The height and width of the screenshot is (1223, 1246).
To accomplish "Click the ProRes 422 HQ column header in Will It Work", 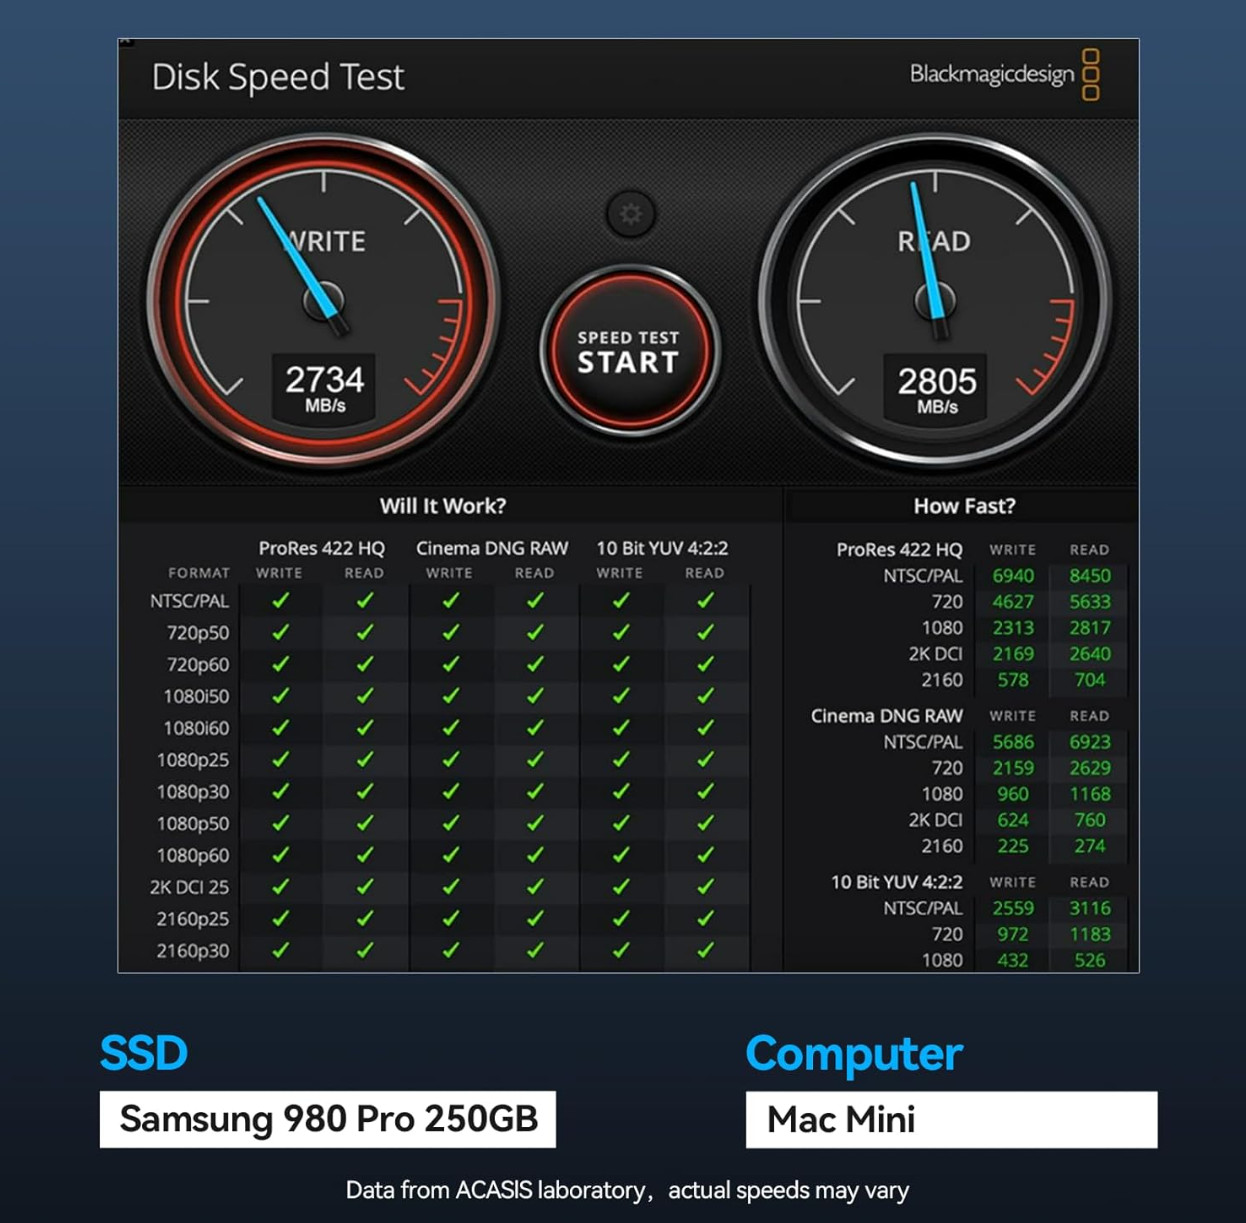I will click(x=321, y=548).
